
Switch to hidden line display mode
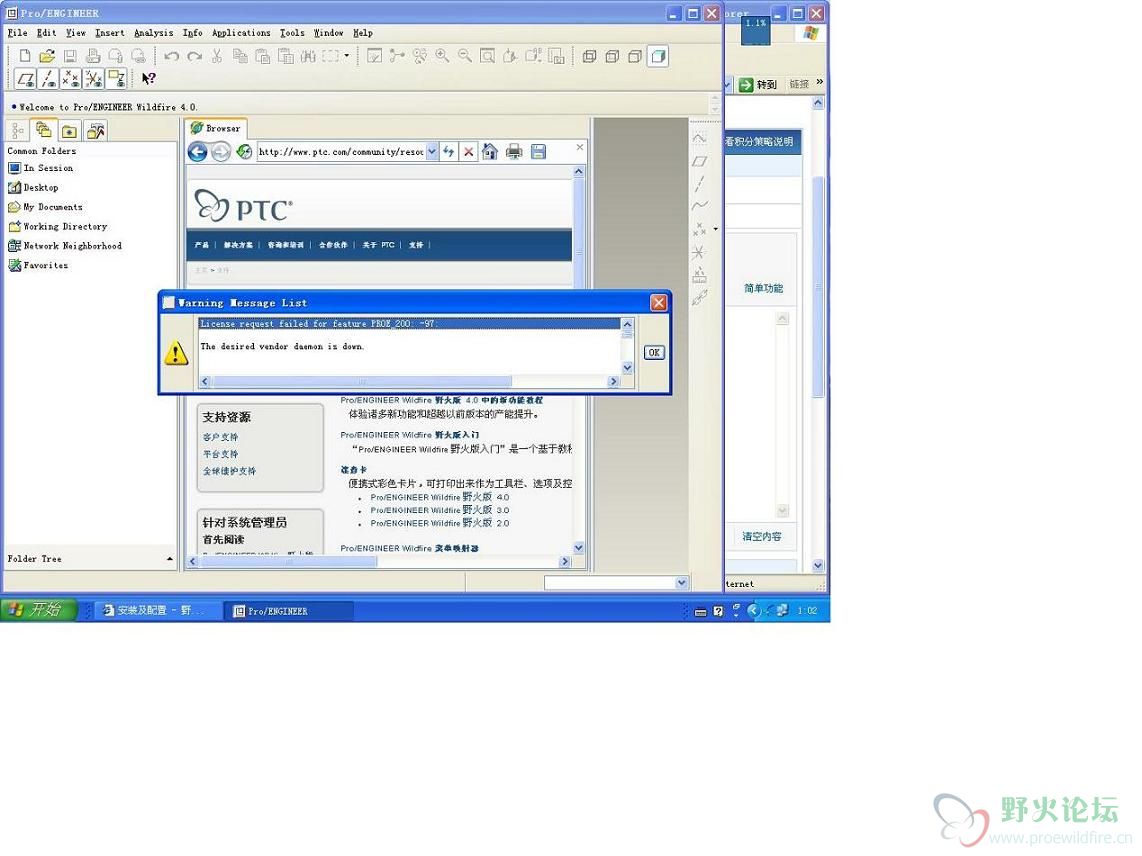[x=613, y=56]
